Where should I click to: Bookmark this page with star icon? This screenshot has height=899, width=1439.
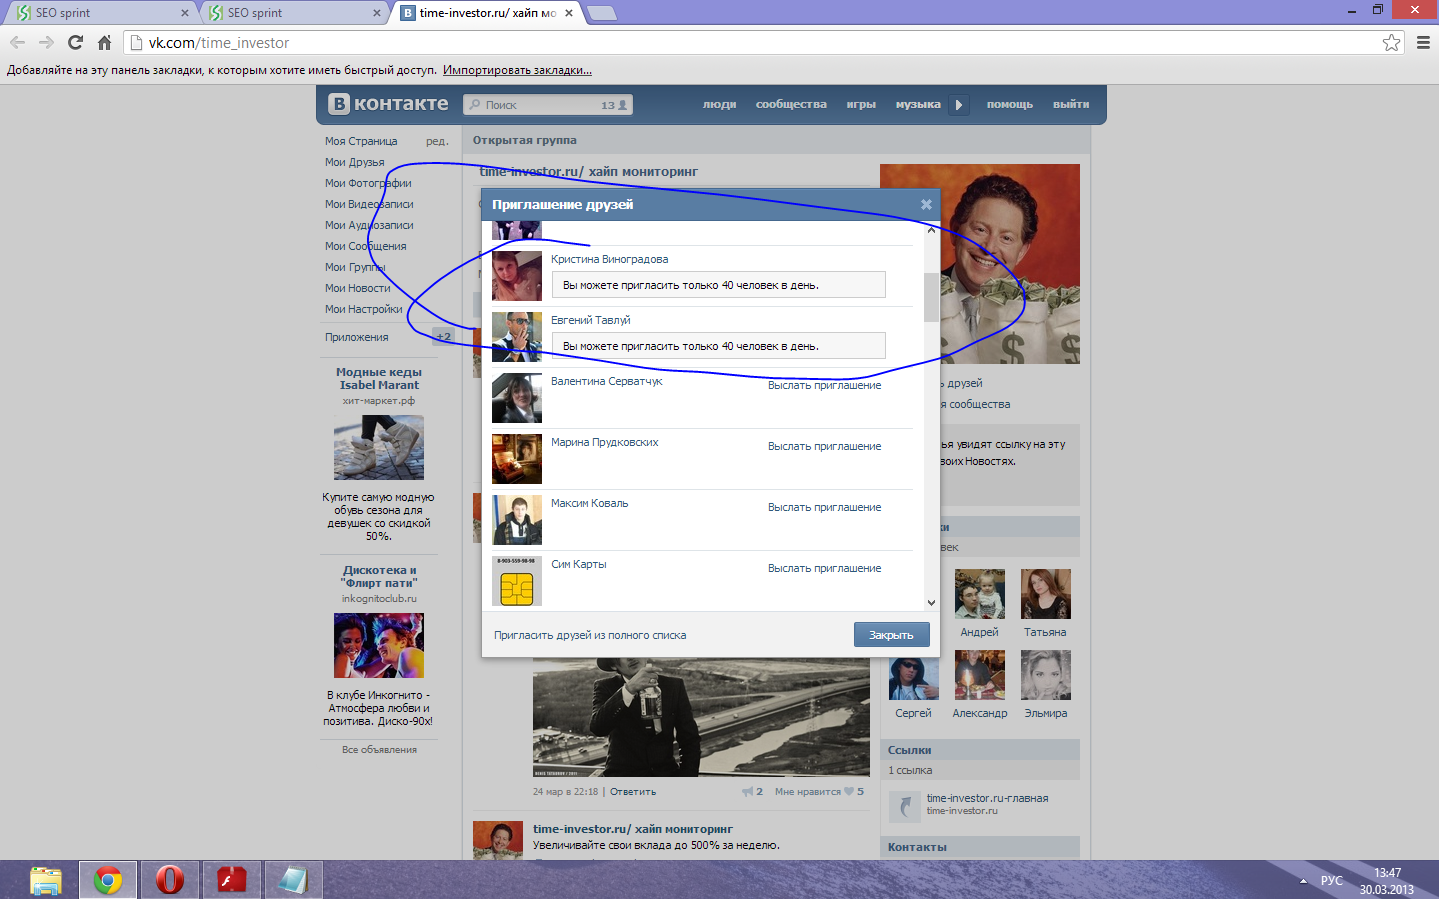click(x=1391, y=43)
